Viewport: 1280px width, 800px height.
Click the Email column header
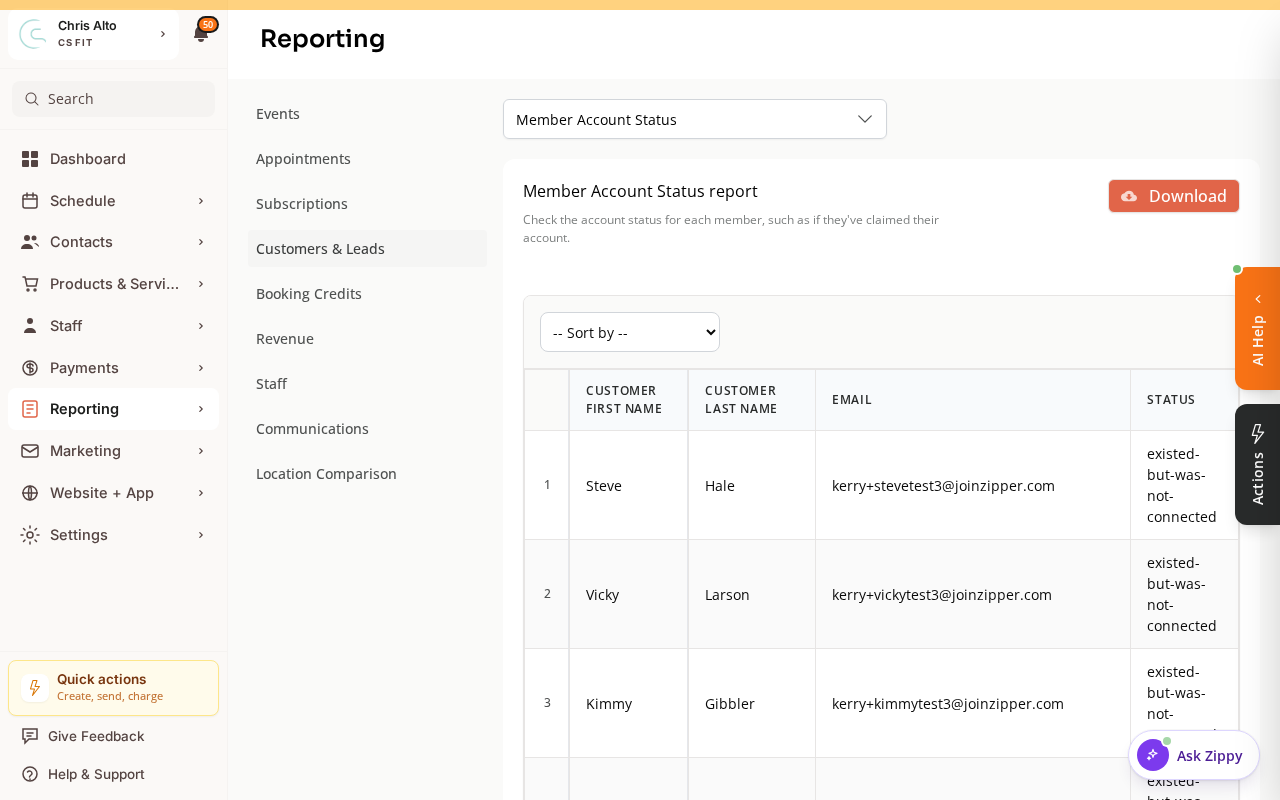pos(973,400)
